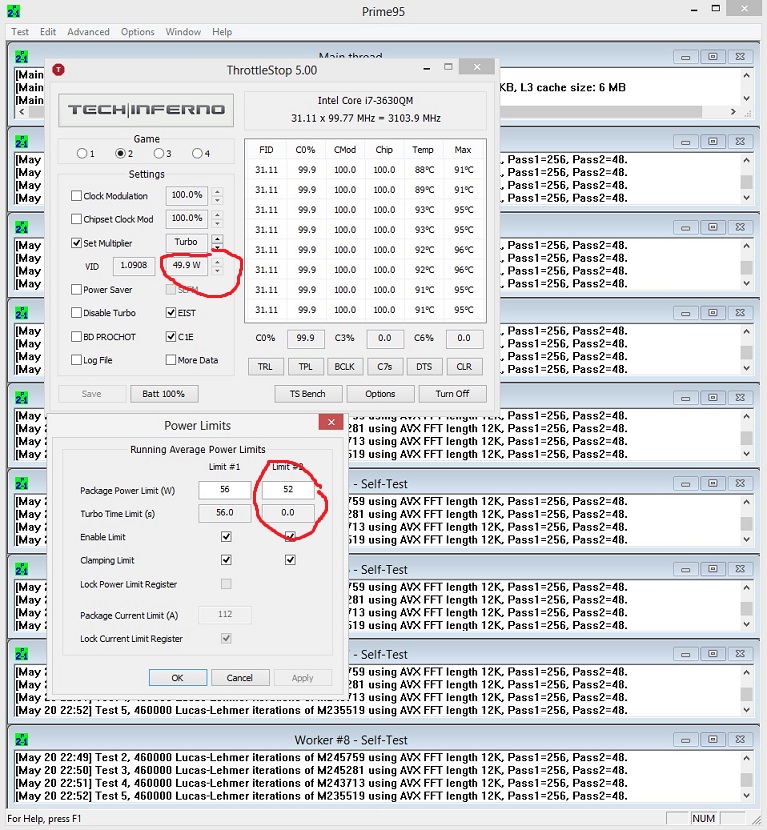Image resolution: width=767 pixels, height=830 pixels.
Task: Click the C7s button
Action: tap(385, 367)
